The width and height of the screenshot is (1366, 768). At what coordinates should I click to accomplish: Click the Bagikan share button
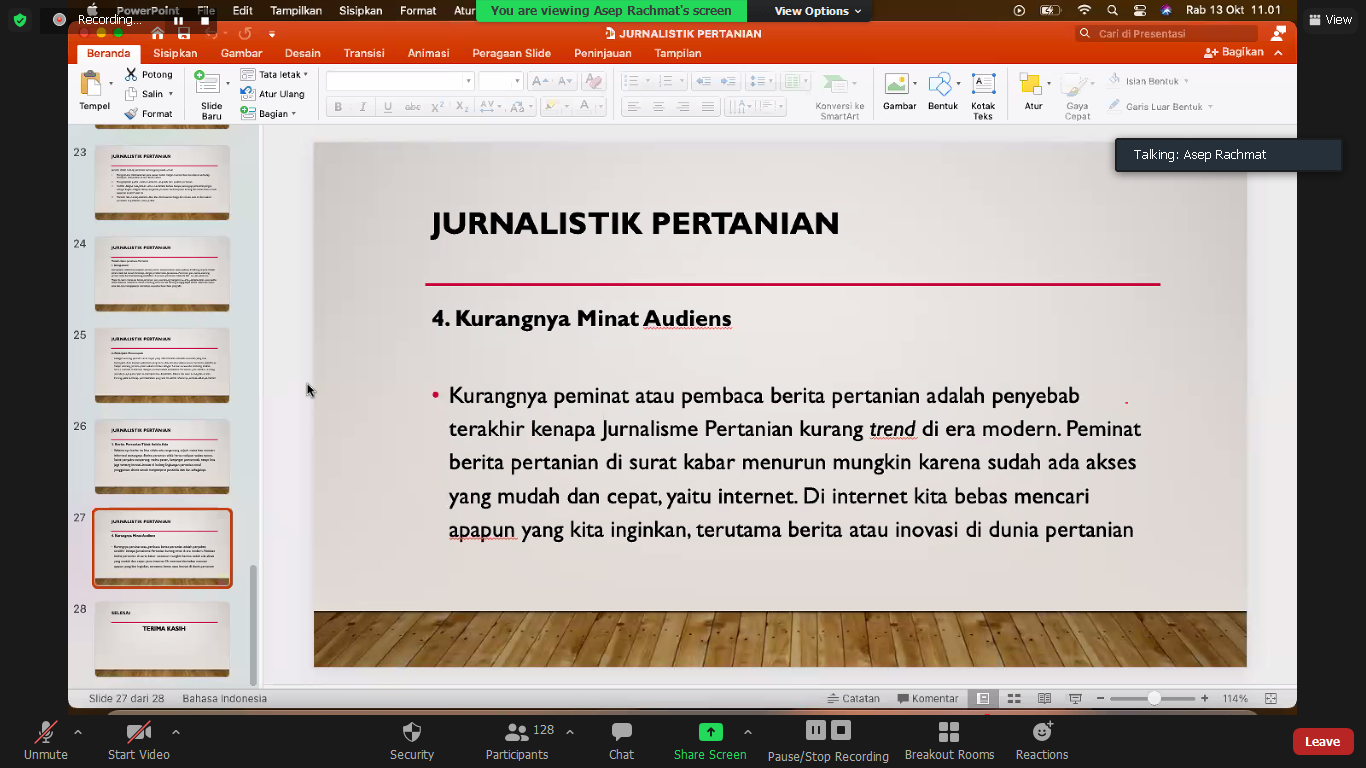[x=1234, y=53]
